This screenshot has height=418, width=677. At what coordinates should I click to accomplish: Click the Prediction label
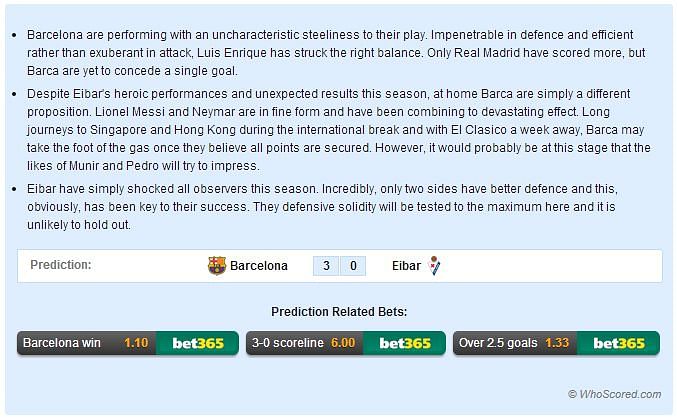pos(61,265)
